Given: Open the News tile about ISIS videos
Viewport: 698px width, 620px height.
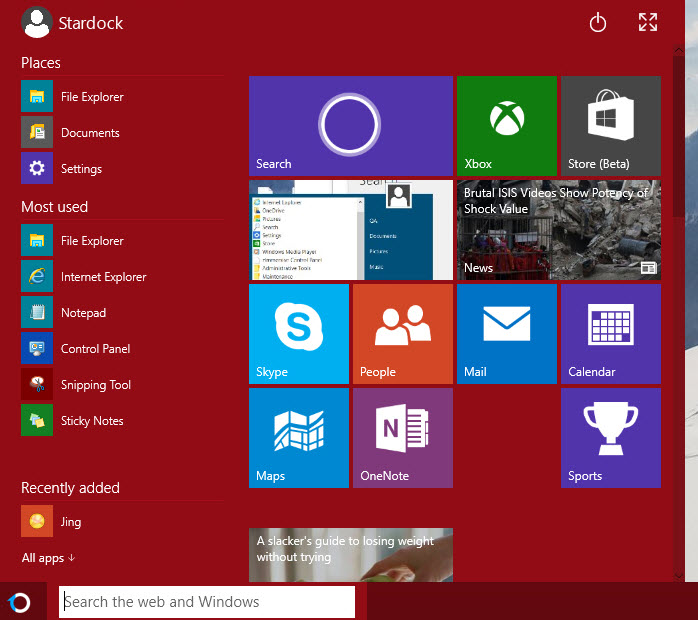Looking at the screenshot, I should (559, 230).
